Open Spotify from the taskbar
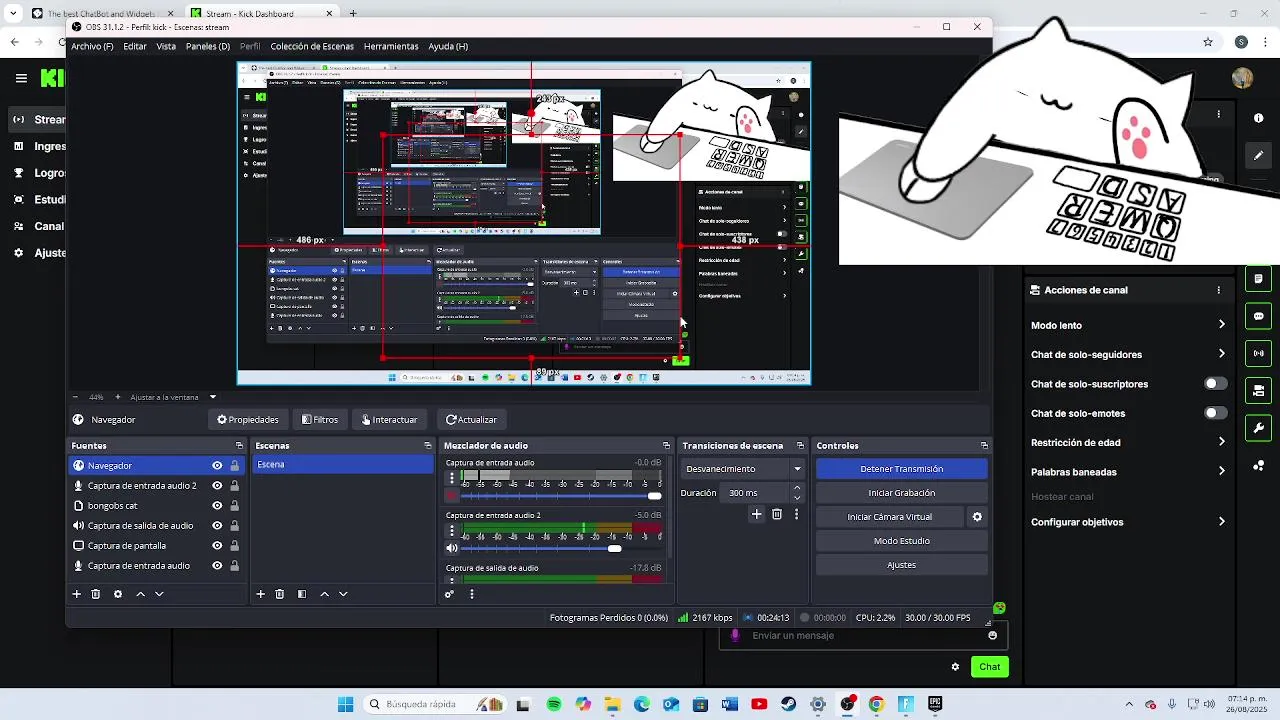Viewport: 1280px width, 720px height. [554, 705]
